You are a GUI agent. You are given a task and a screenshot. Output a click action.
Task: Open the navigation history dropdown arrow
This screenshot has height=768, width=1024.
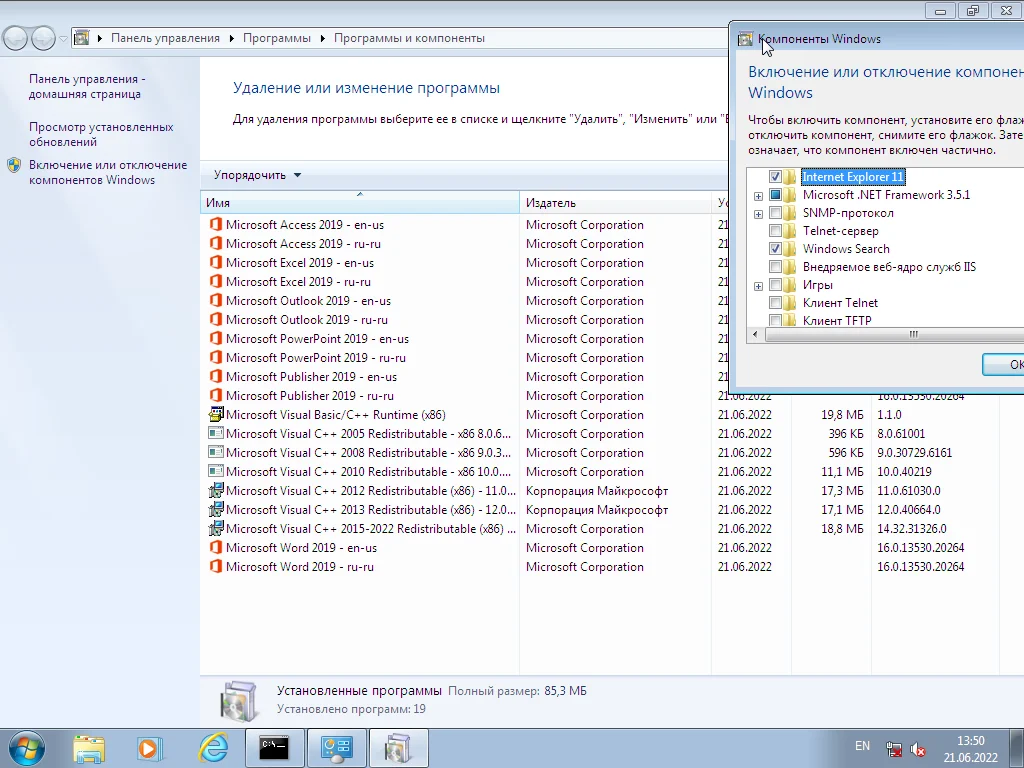63,39
